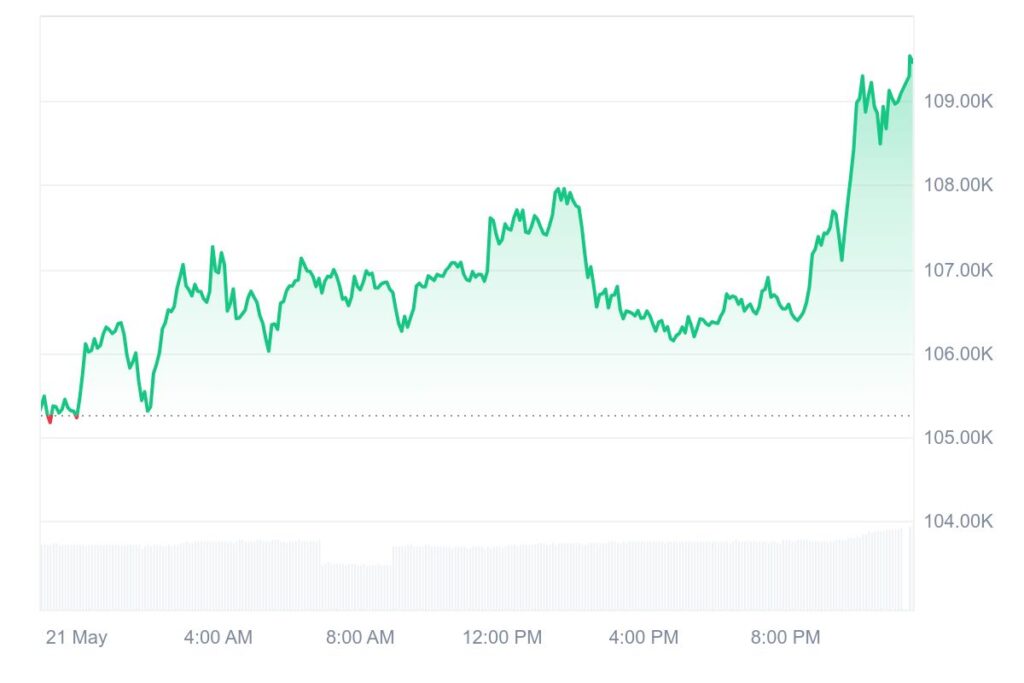Select the 4:00 AM time label
The height and width of the screenshot is (683, 1024).
pos(218,637)
